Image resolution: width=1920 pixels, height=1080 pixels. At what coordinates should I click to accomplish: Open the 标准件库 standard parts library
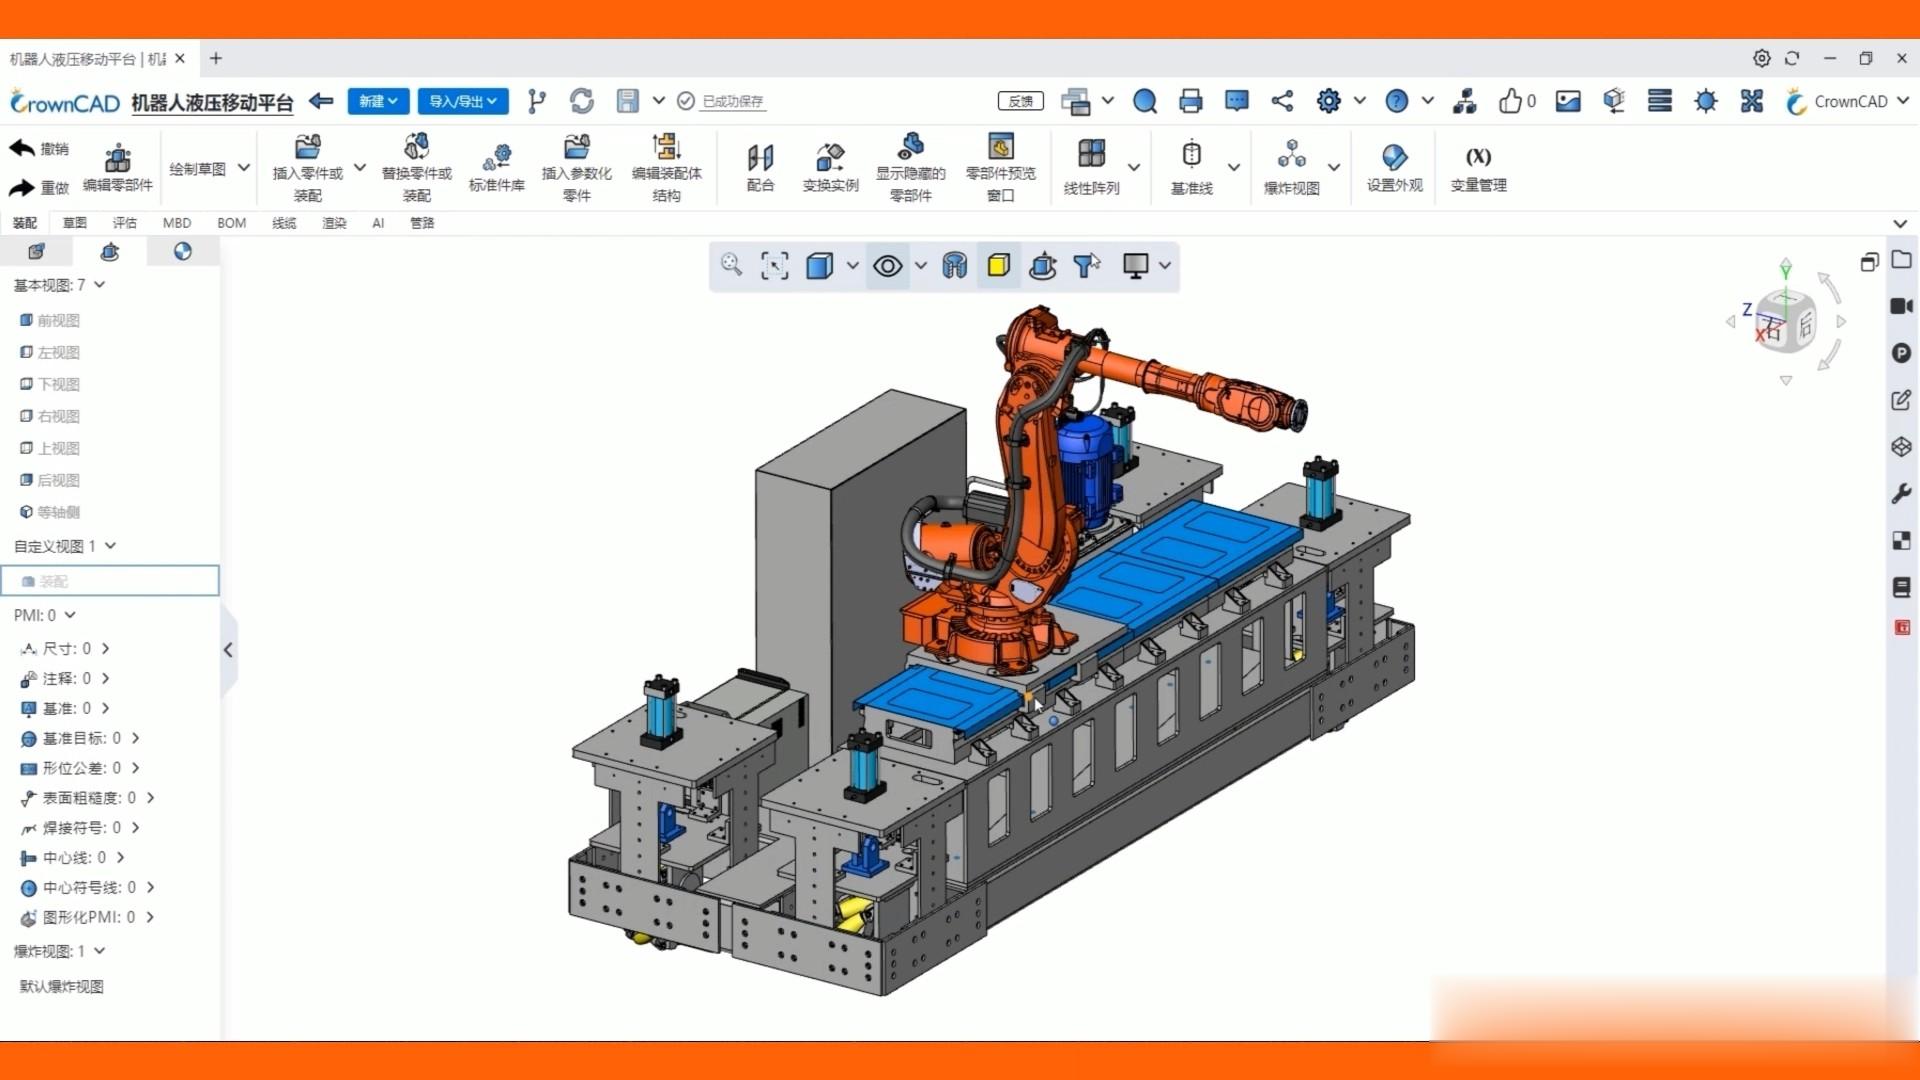pyautogui.click(x=497, y=158)
